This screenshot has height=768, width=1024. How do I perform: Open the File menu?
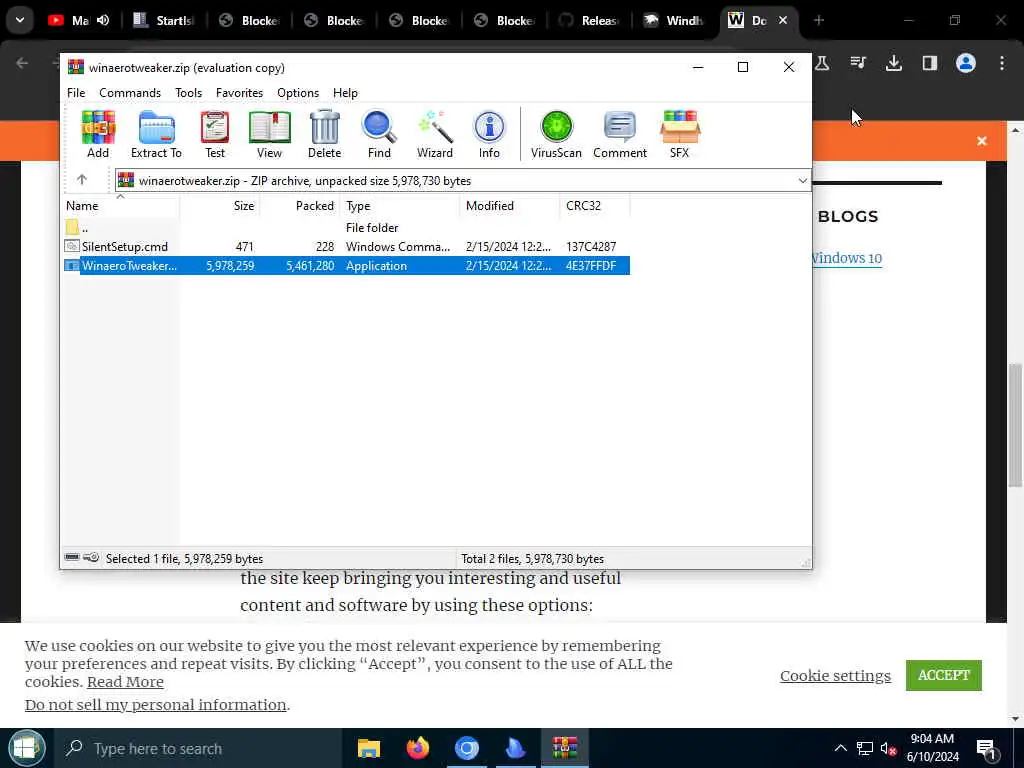tap(76, 93)
